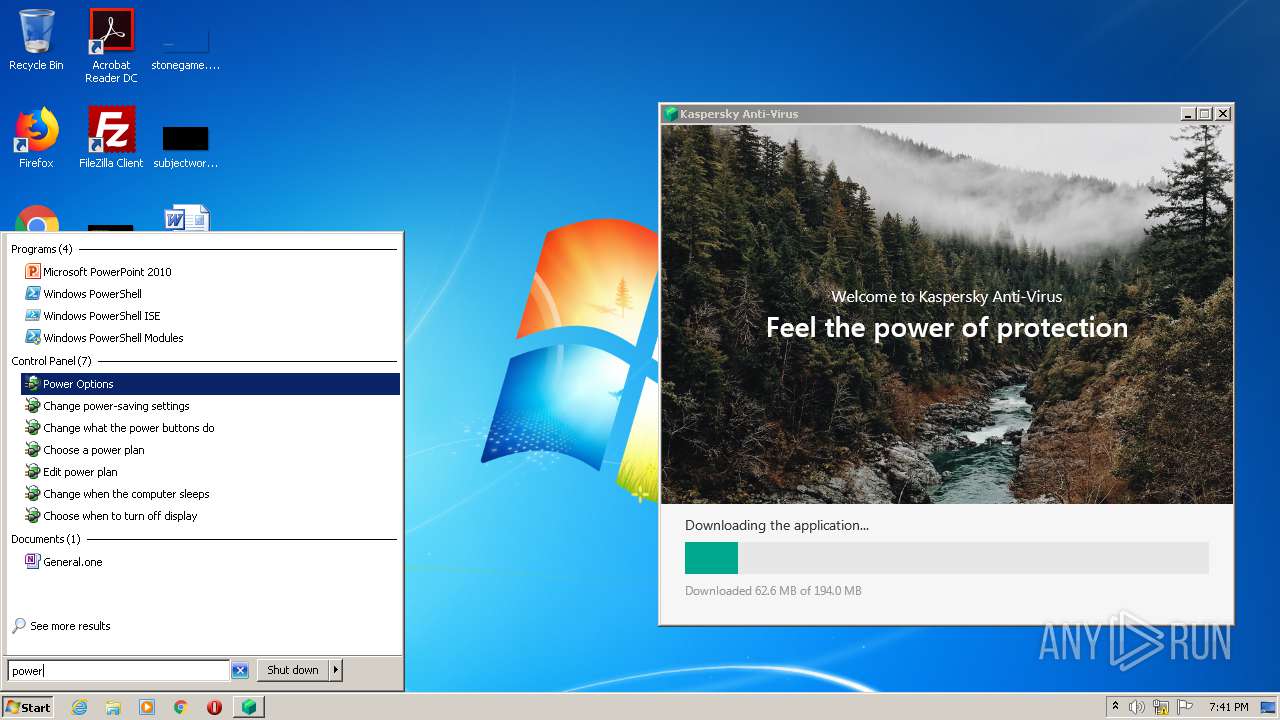Open Chrome from the taskbar
1280x720 pixels.
click(x=181, y=707)
